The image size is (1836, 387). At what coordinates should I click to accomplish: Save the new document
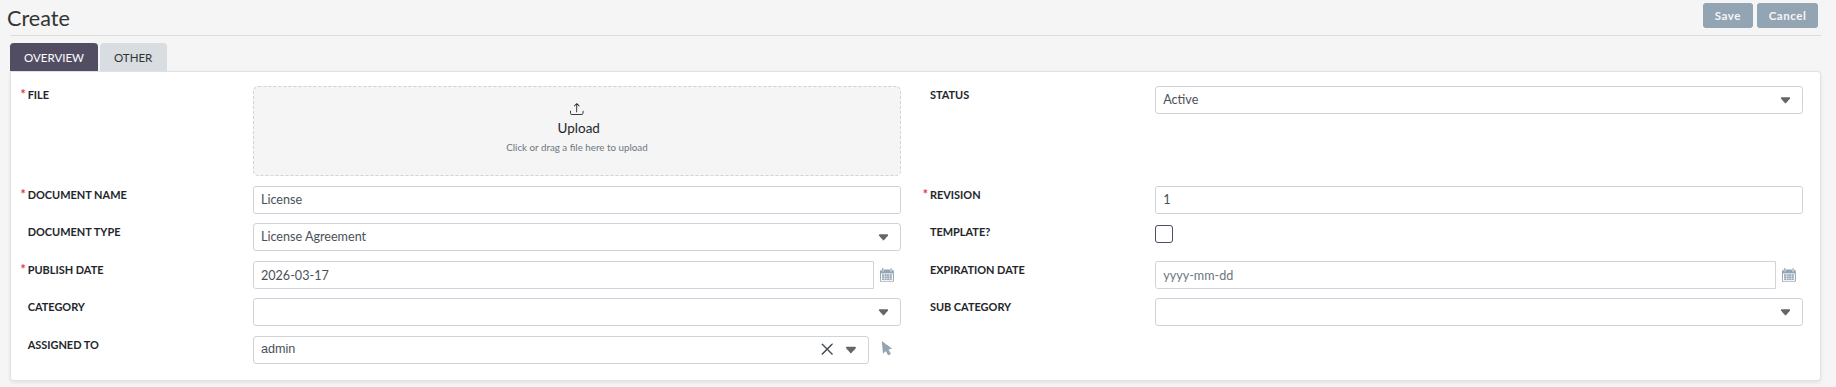pos(1727,16)
